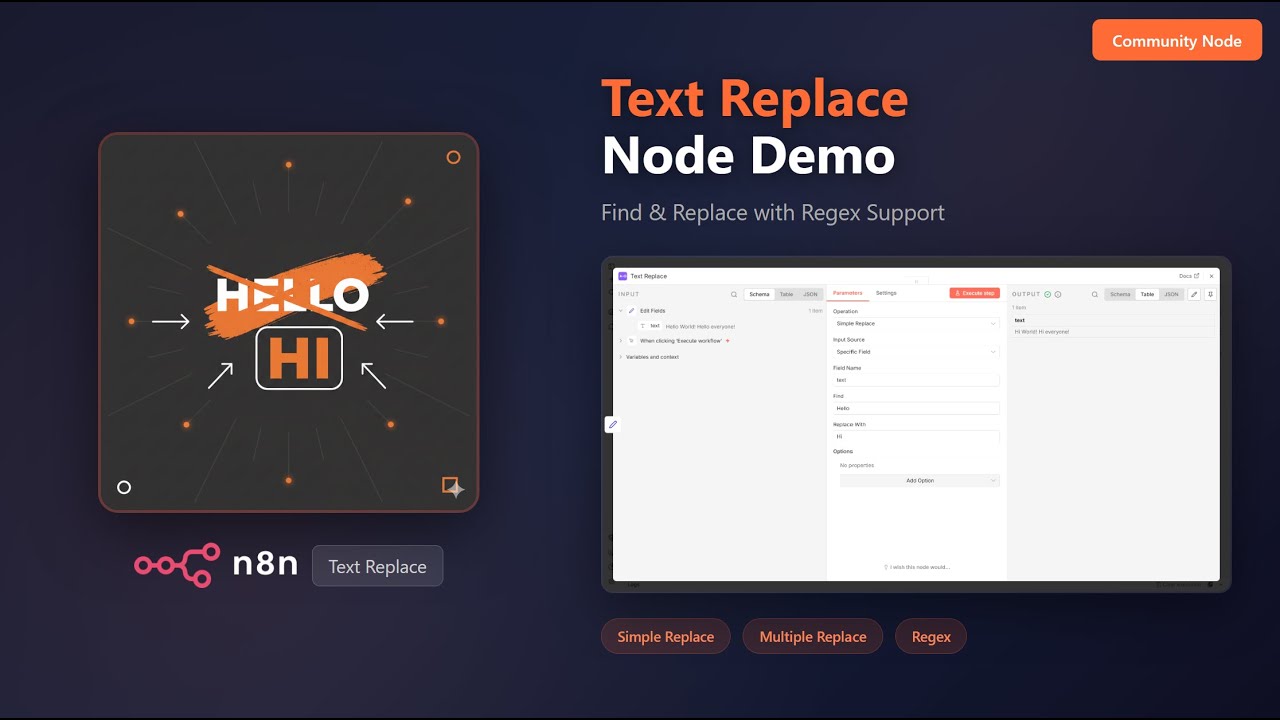Click the Text Replace label next to n8n
This screenshot has width=1280, height=720.
[377, 566]
